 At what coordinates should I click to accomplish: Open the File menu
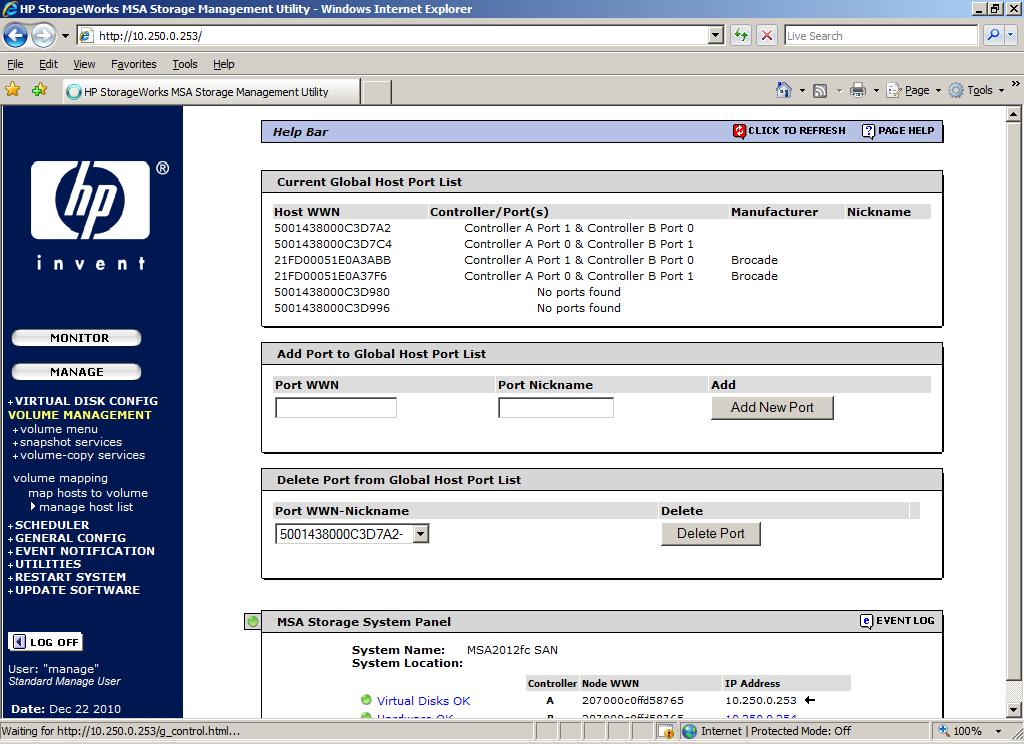15,64
